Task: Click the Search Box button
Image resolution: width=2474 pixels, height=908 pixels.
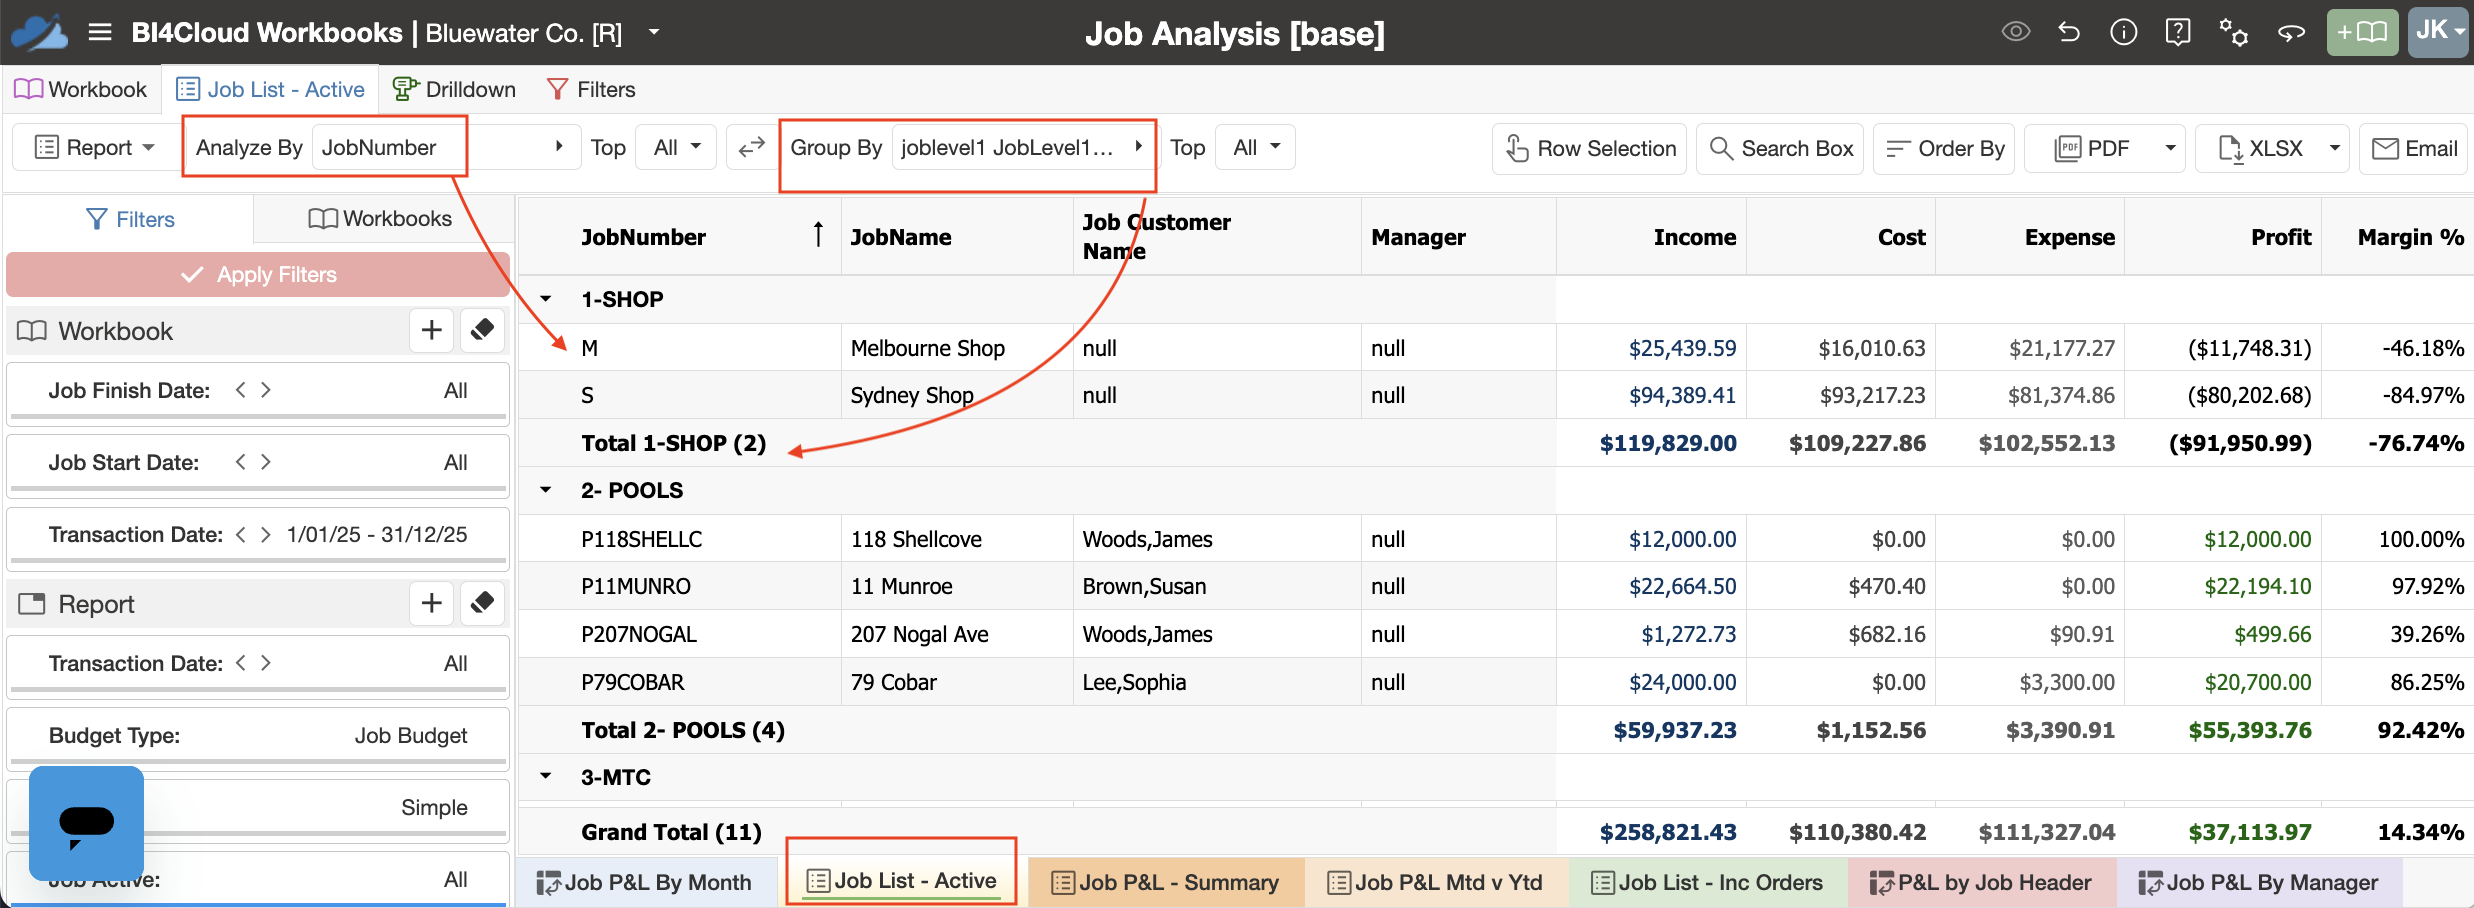Action: [x=1780, y=149]
